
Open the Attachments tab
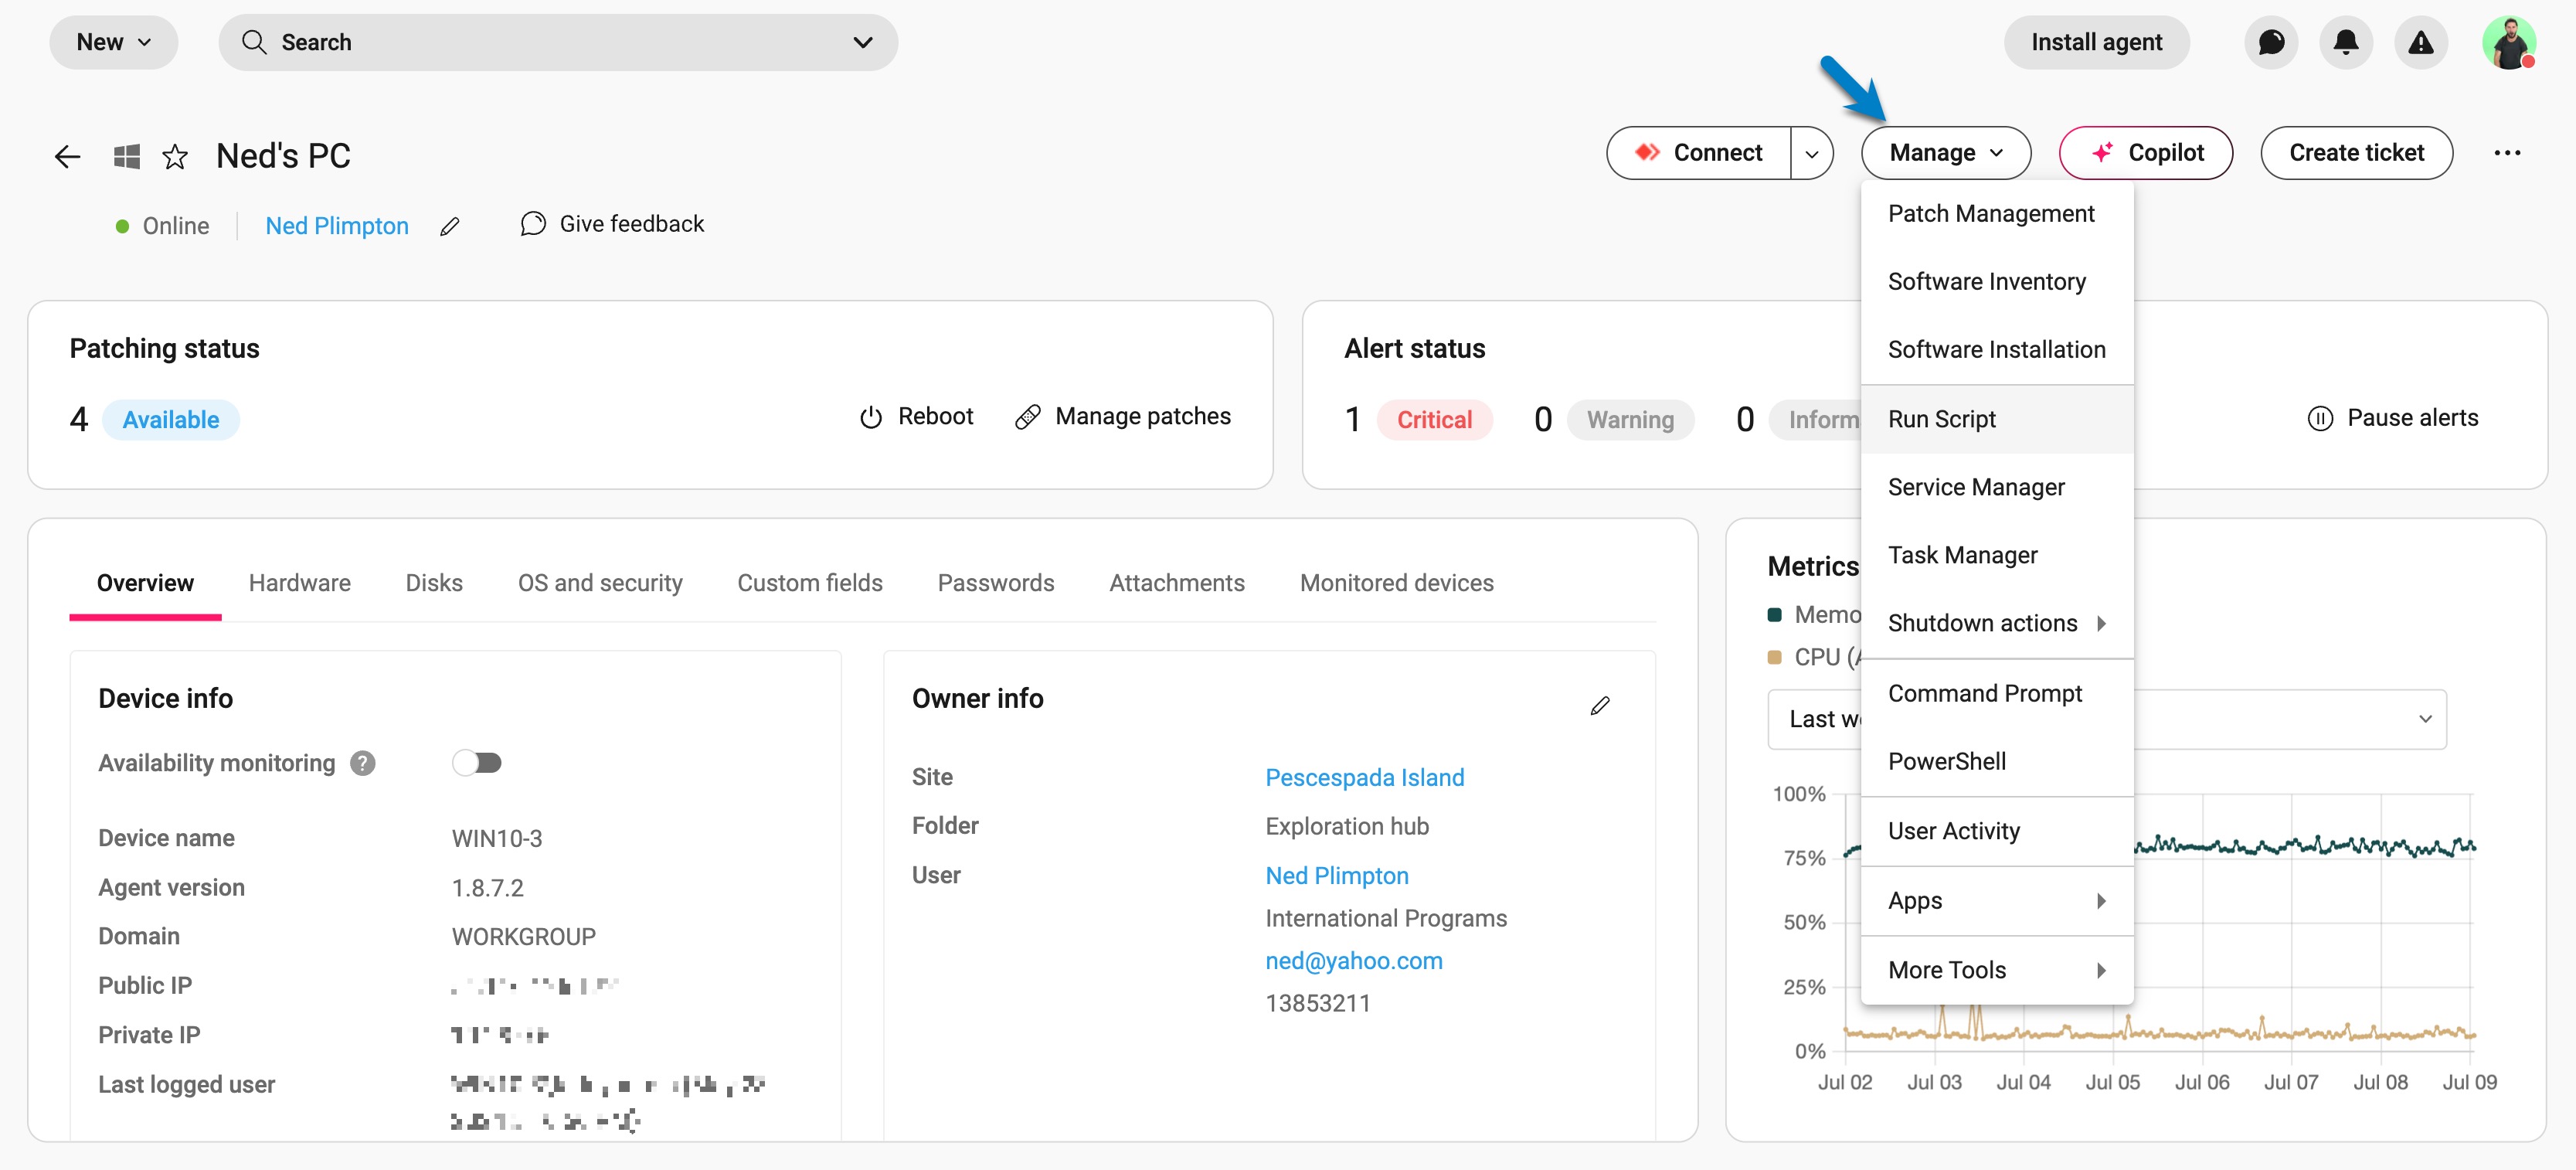tap(1177, 583)
